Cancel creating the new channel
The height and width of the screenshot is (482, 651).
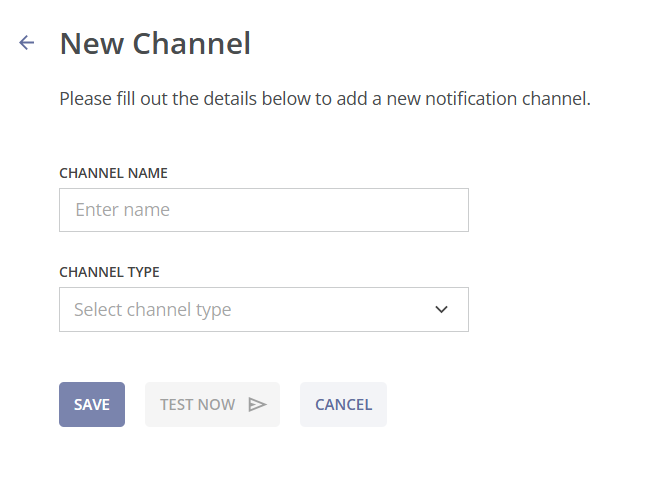[x=343, y=404]
